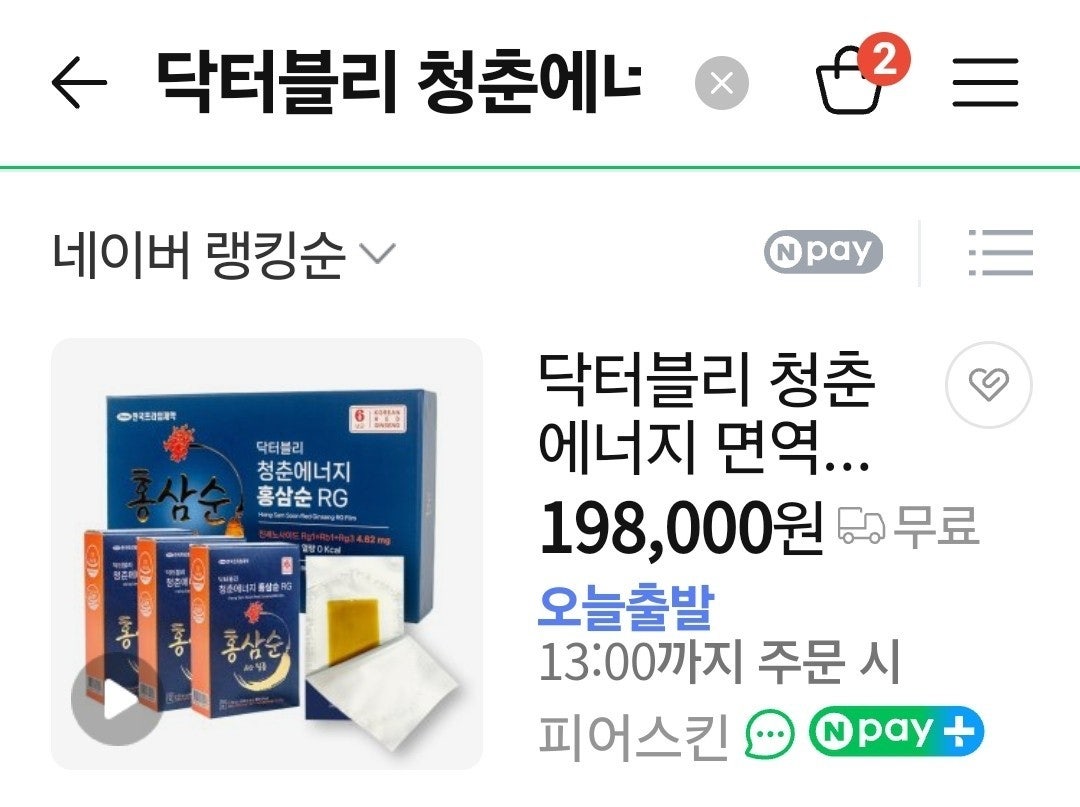
Task: Toggle the Npay filter
Action: (x=823, y=251)
